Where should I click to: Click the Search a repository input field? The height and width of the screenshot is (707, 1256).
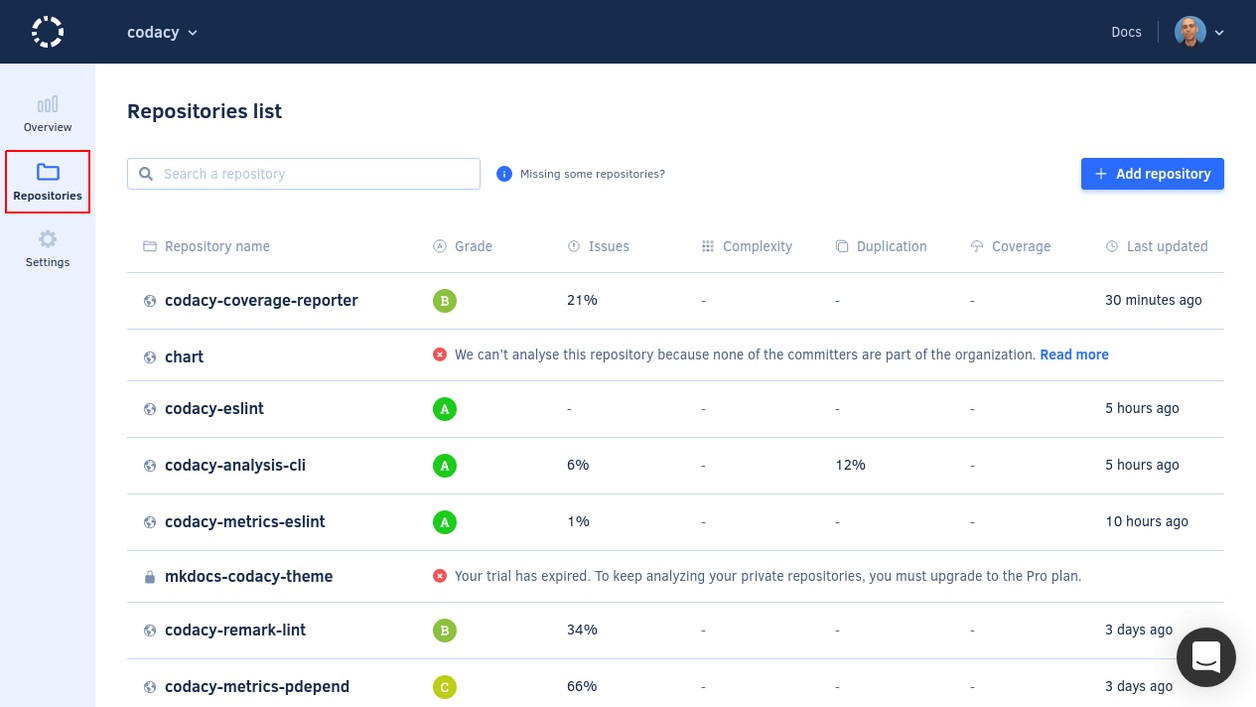pos(303,173)
